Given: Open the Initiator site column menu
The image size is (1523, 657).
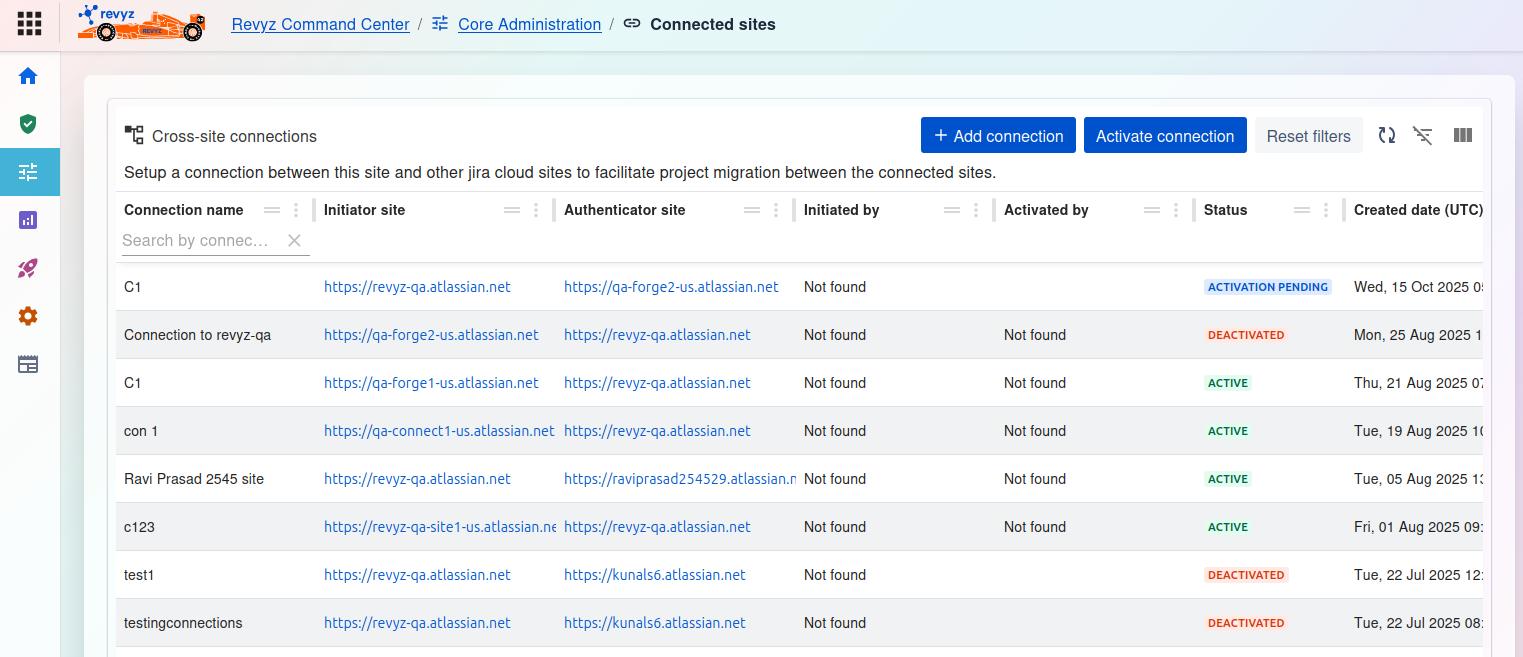Looking at the screenshot, I should pyautogui.click(x=536, y=210).
